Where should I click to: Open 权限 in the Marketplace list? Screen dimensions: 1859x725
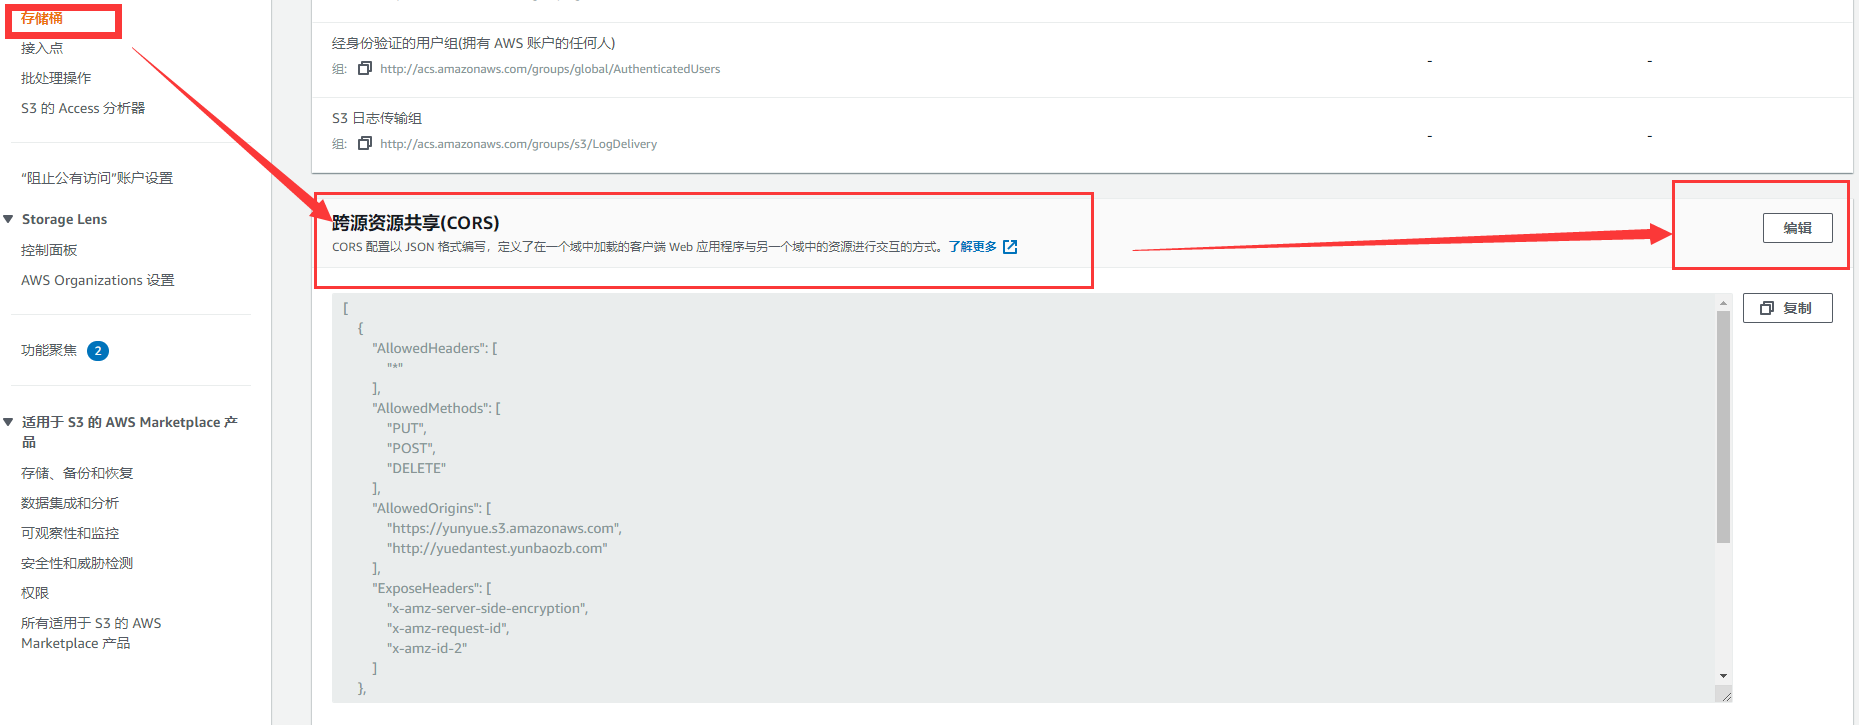(35, 593)
